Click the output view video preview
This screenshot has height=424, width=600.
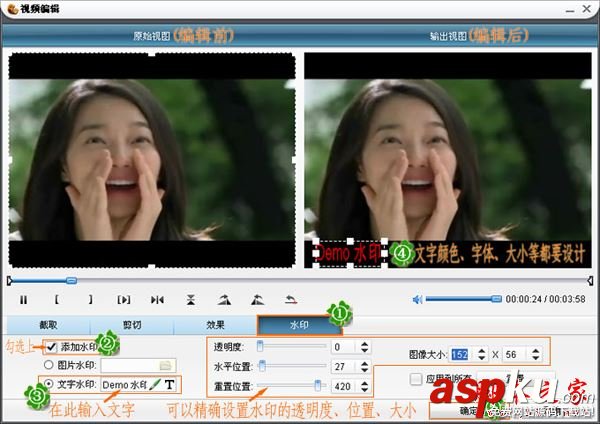click(x=448, y=160)
